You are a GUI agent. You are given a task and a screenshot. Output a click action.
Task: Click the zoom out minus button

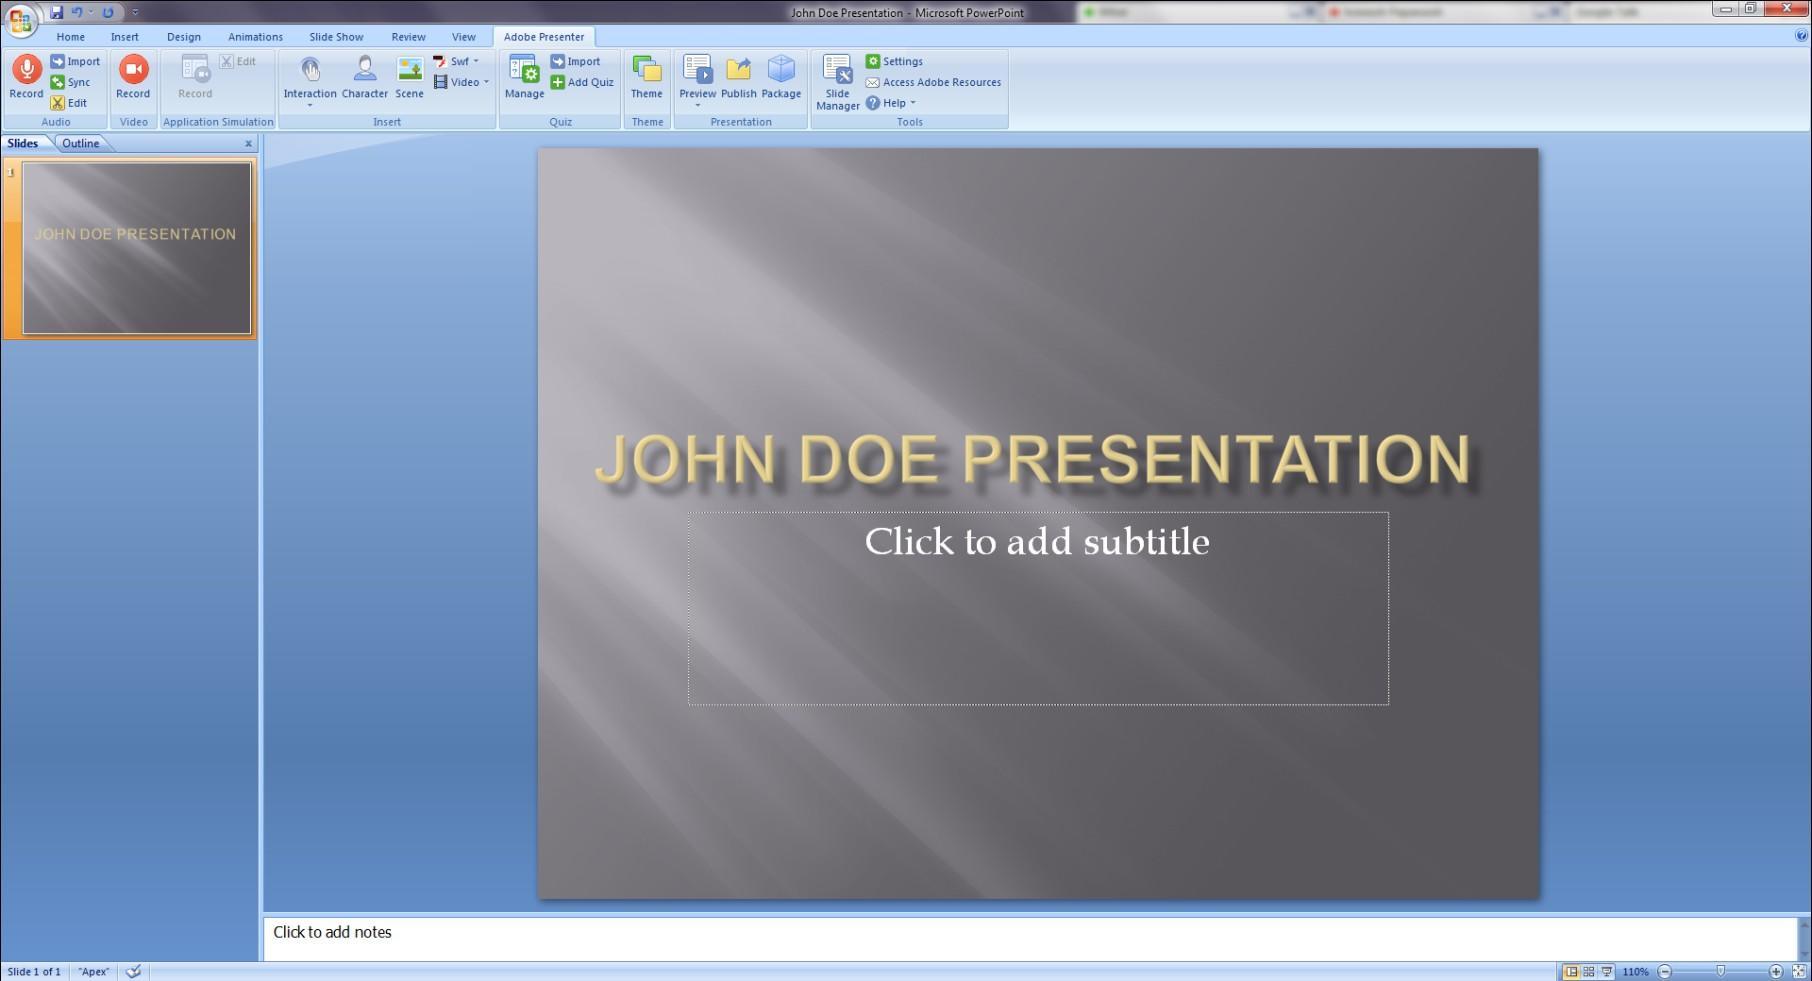pyautogui.click(x=1665, y=971)
